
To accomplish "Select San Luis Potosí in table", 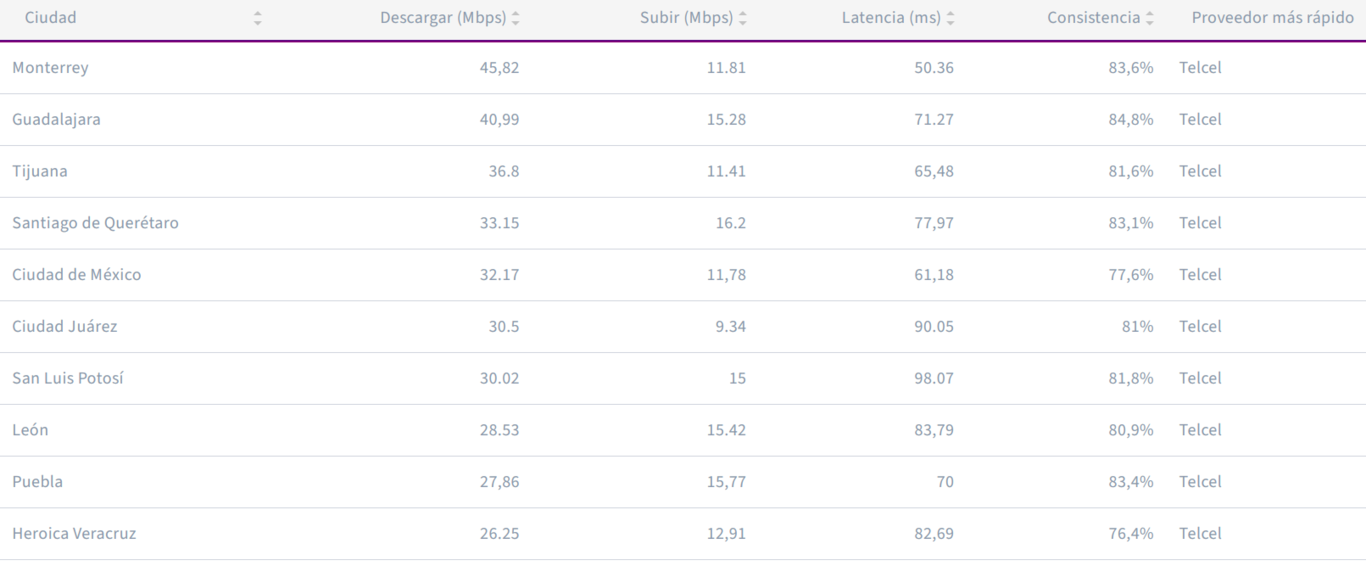I will (68, 378).
